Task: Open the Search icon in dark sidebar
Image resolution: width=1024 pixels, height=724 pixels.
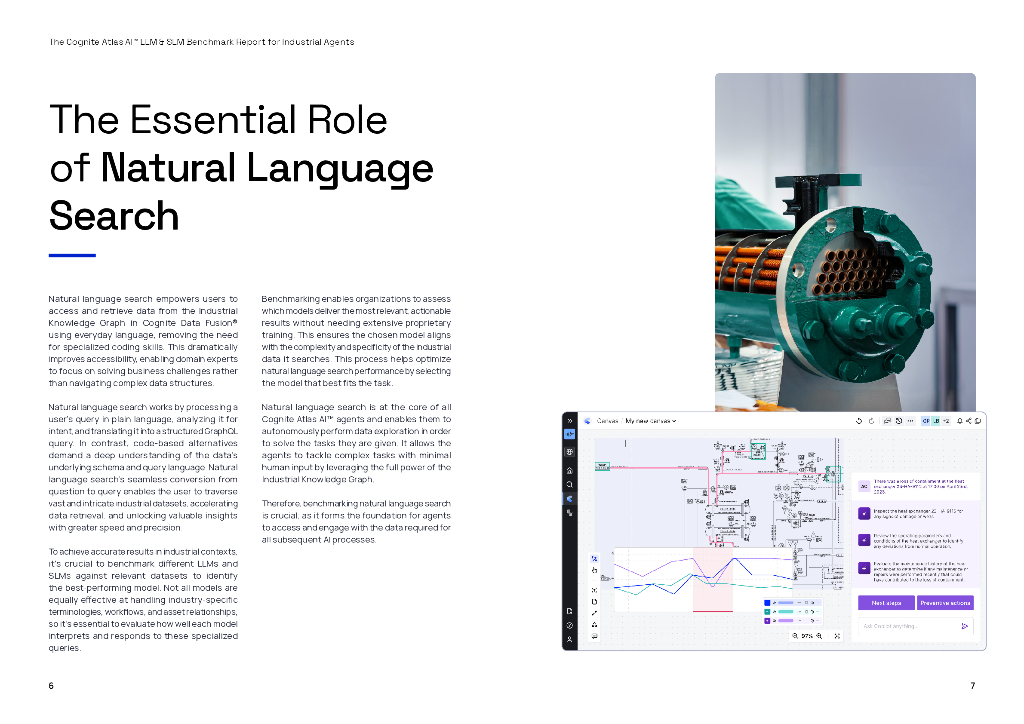Action: [569, 484]
